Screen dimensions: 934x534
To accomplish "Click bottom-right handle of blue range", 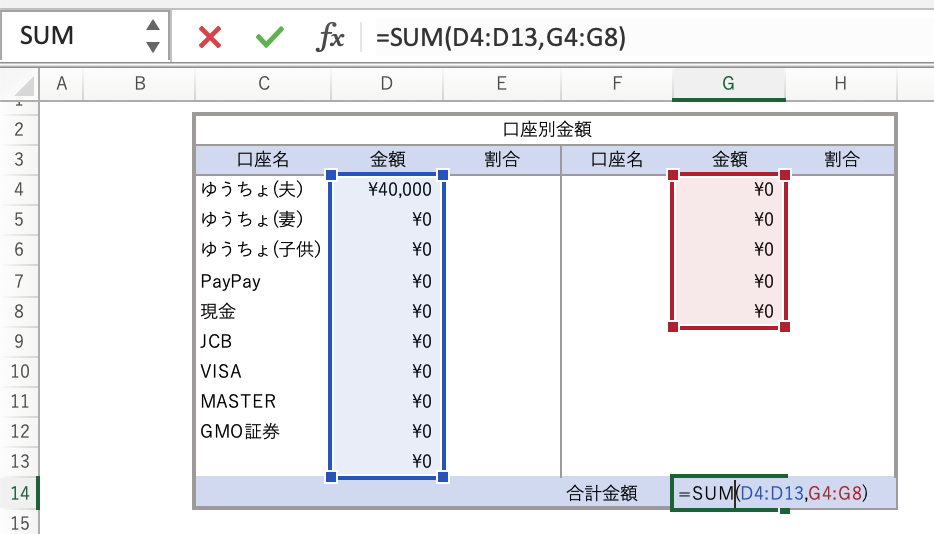I will (443, 476).
